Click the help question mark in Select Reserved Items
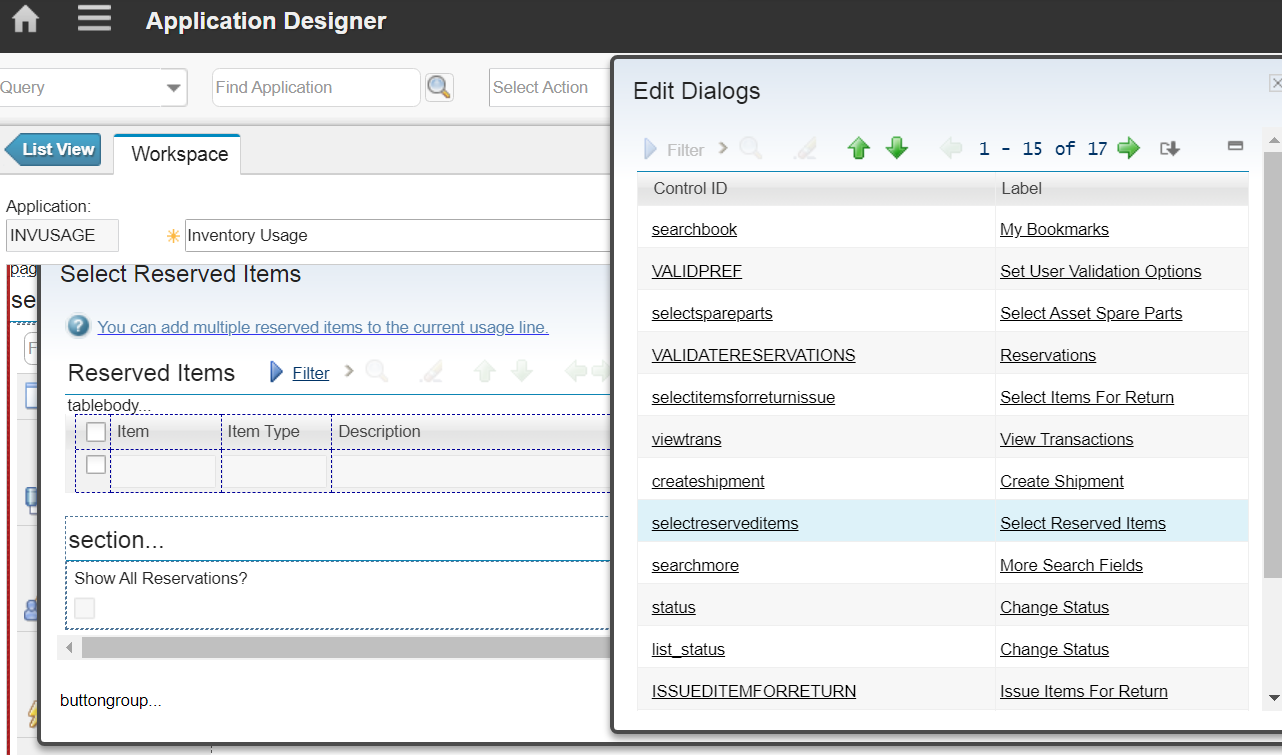 click(x=78, y=325)
